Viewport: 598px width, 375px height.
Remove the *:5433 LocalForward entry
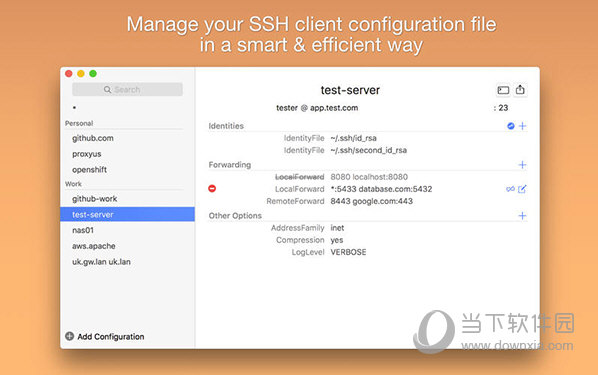pyautogui.click(x=212, y=188)
